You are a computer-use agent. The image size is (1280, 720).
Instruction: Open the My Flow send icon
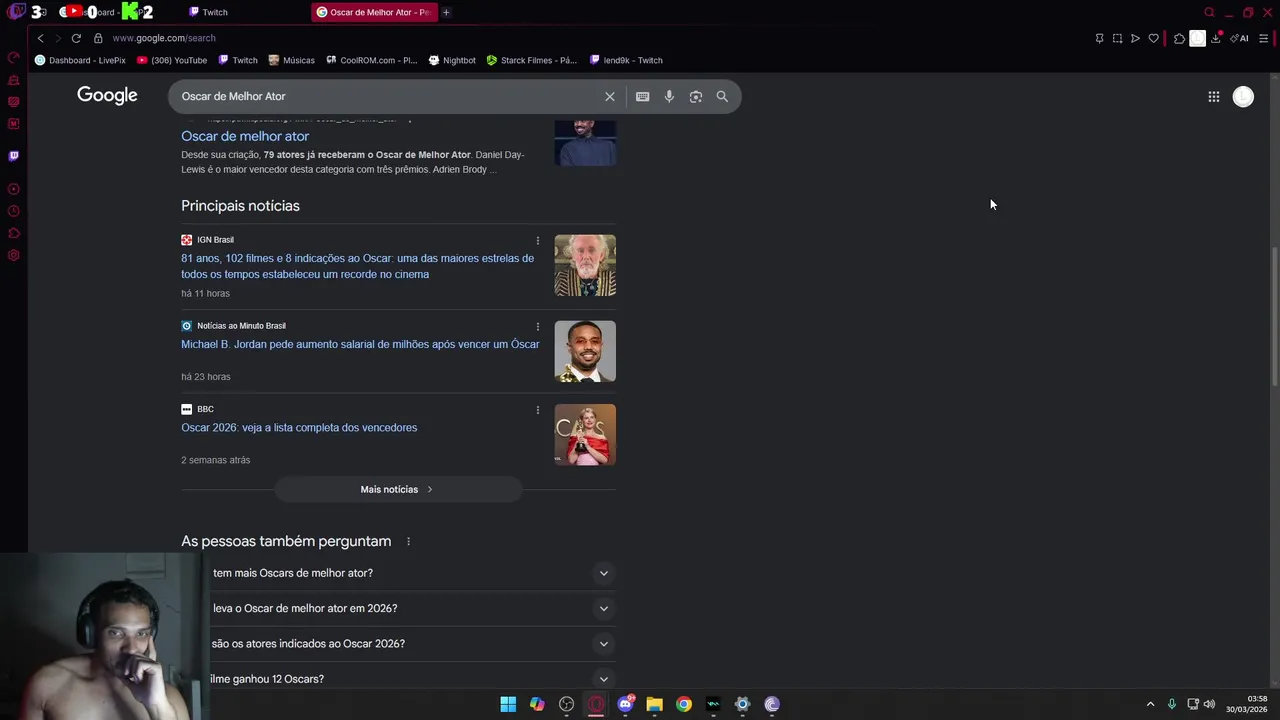pos(1135,39)
